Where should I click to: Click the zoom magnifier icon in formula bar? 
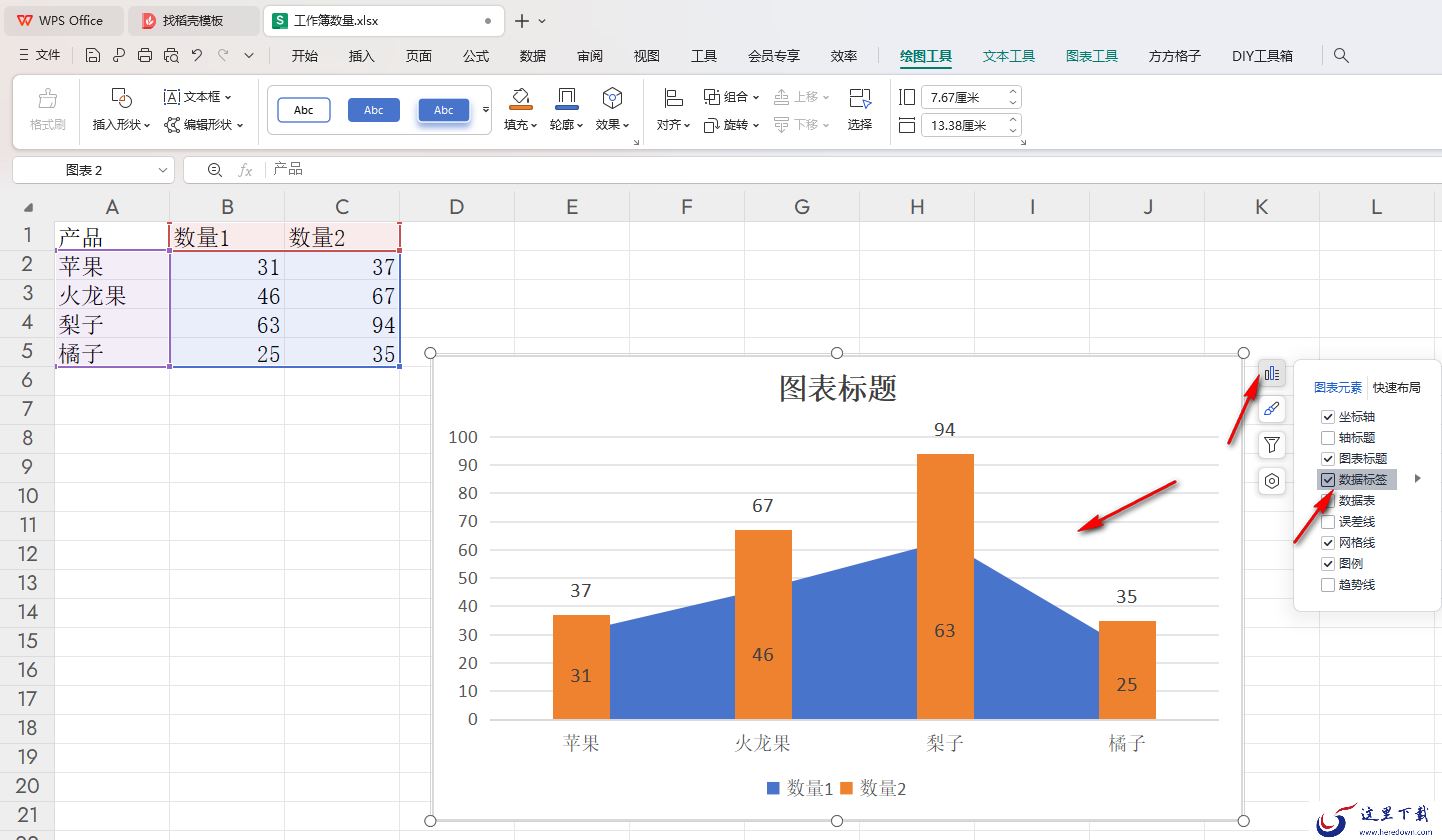[214, 170]
